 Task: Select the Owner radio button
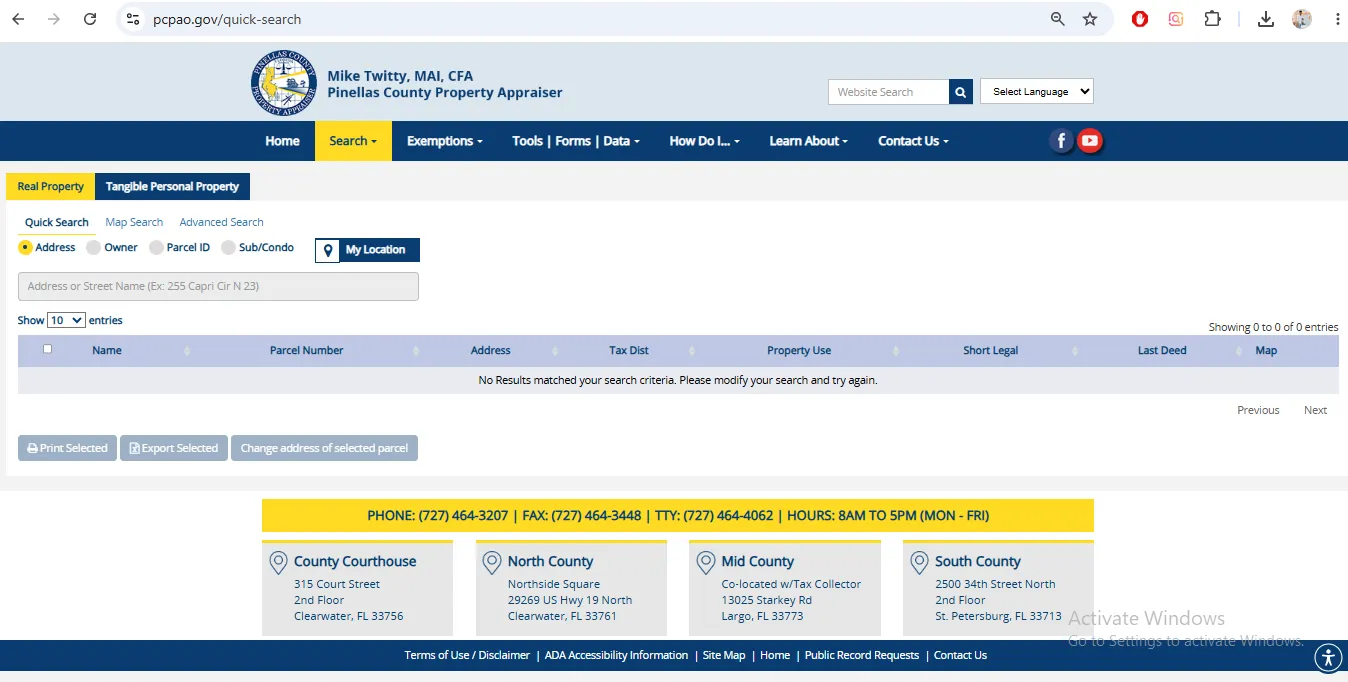(94, 247)
